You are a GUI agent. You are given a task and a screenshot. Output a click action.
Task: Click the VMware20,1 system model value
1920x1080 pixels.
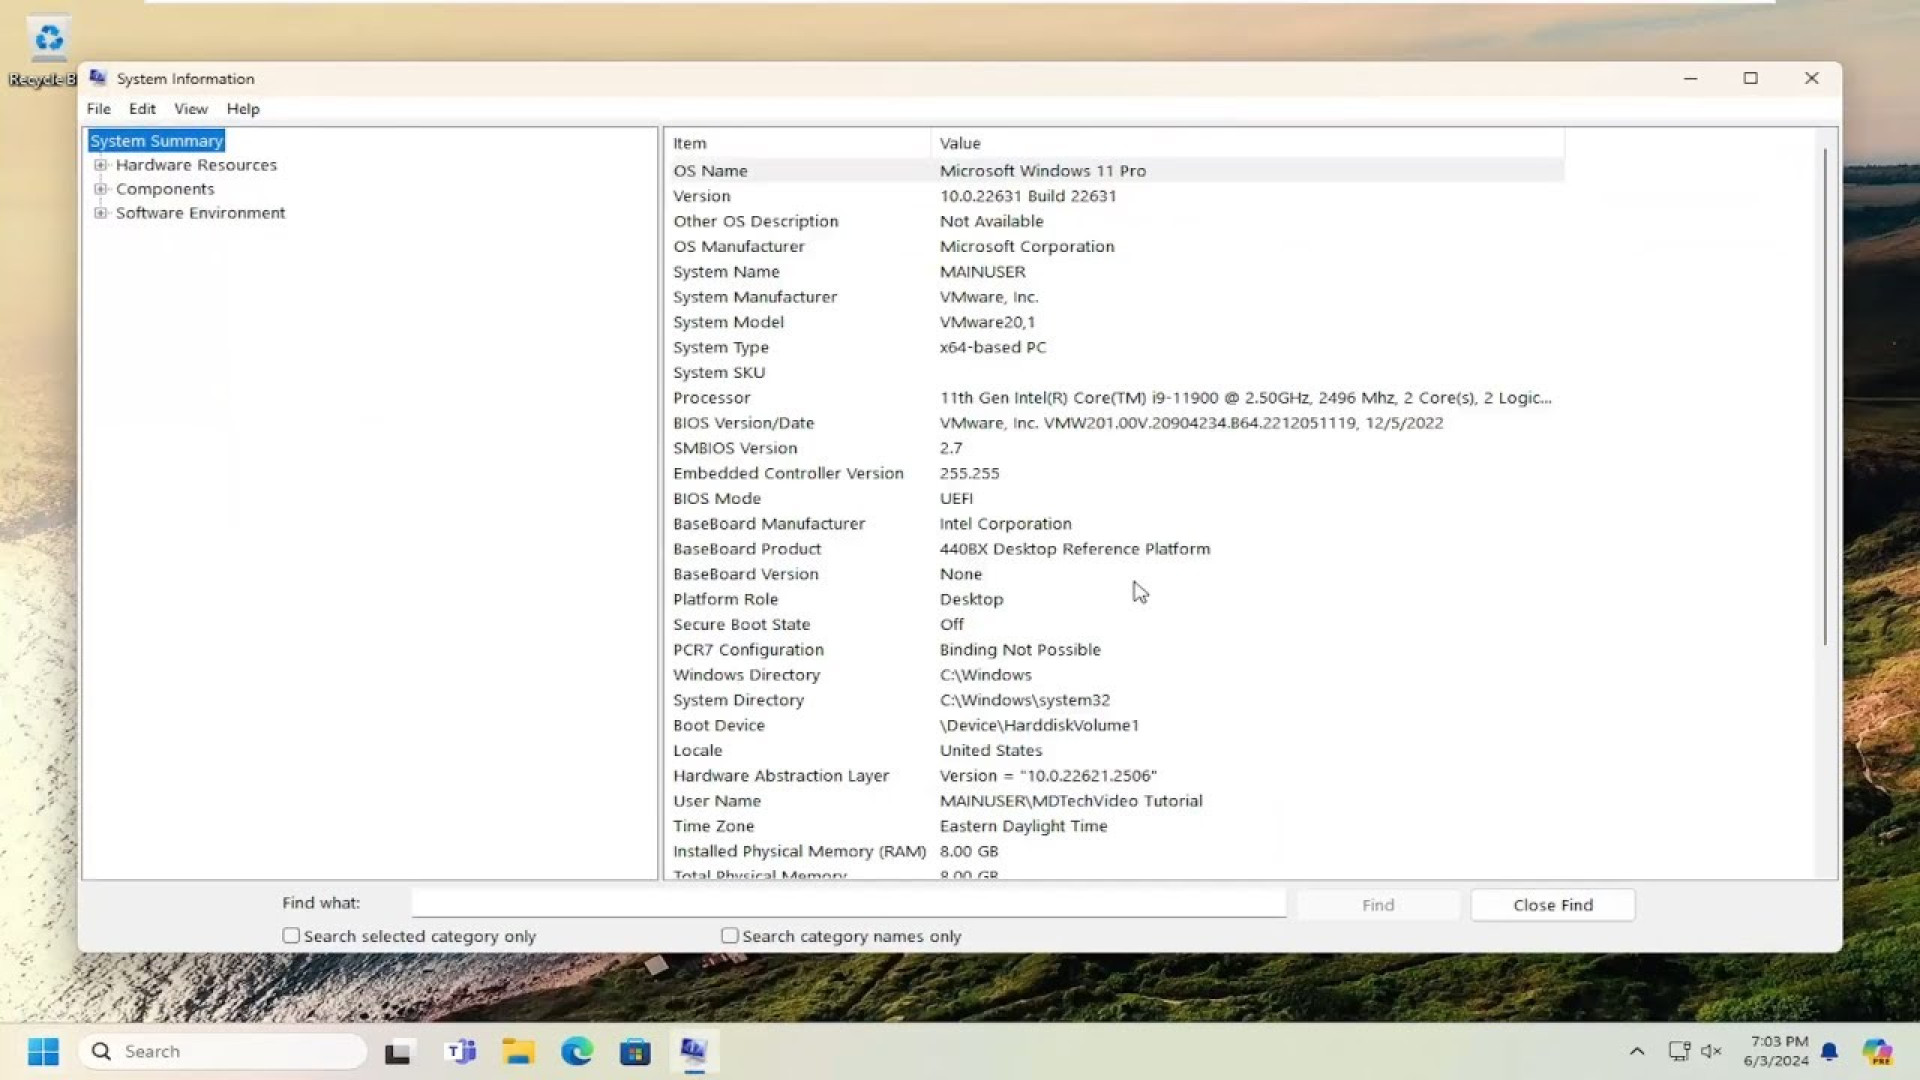987,322
